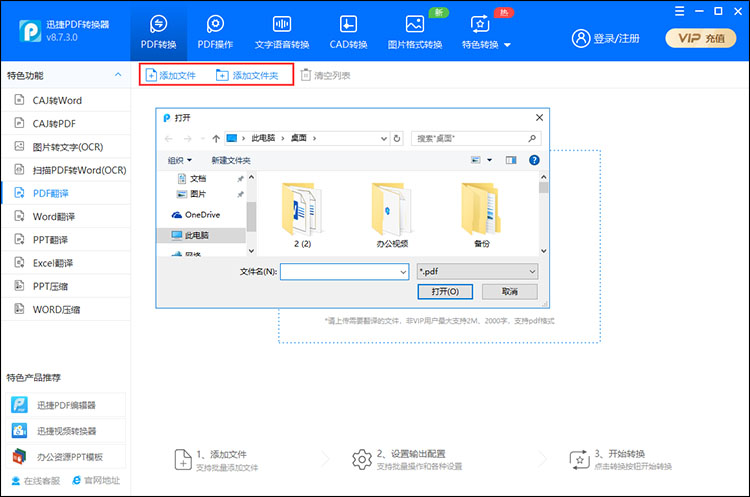Click the 搜索"桌面" search field
750x497 pixels.
pyautogui.click(x=476, y=138)
